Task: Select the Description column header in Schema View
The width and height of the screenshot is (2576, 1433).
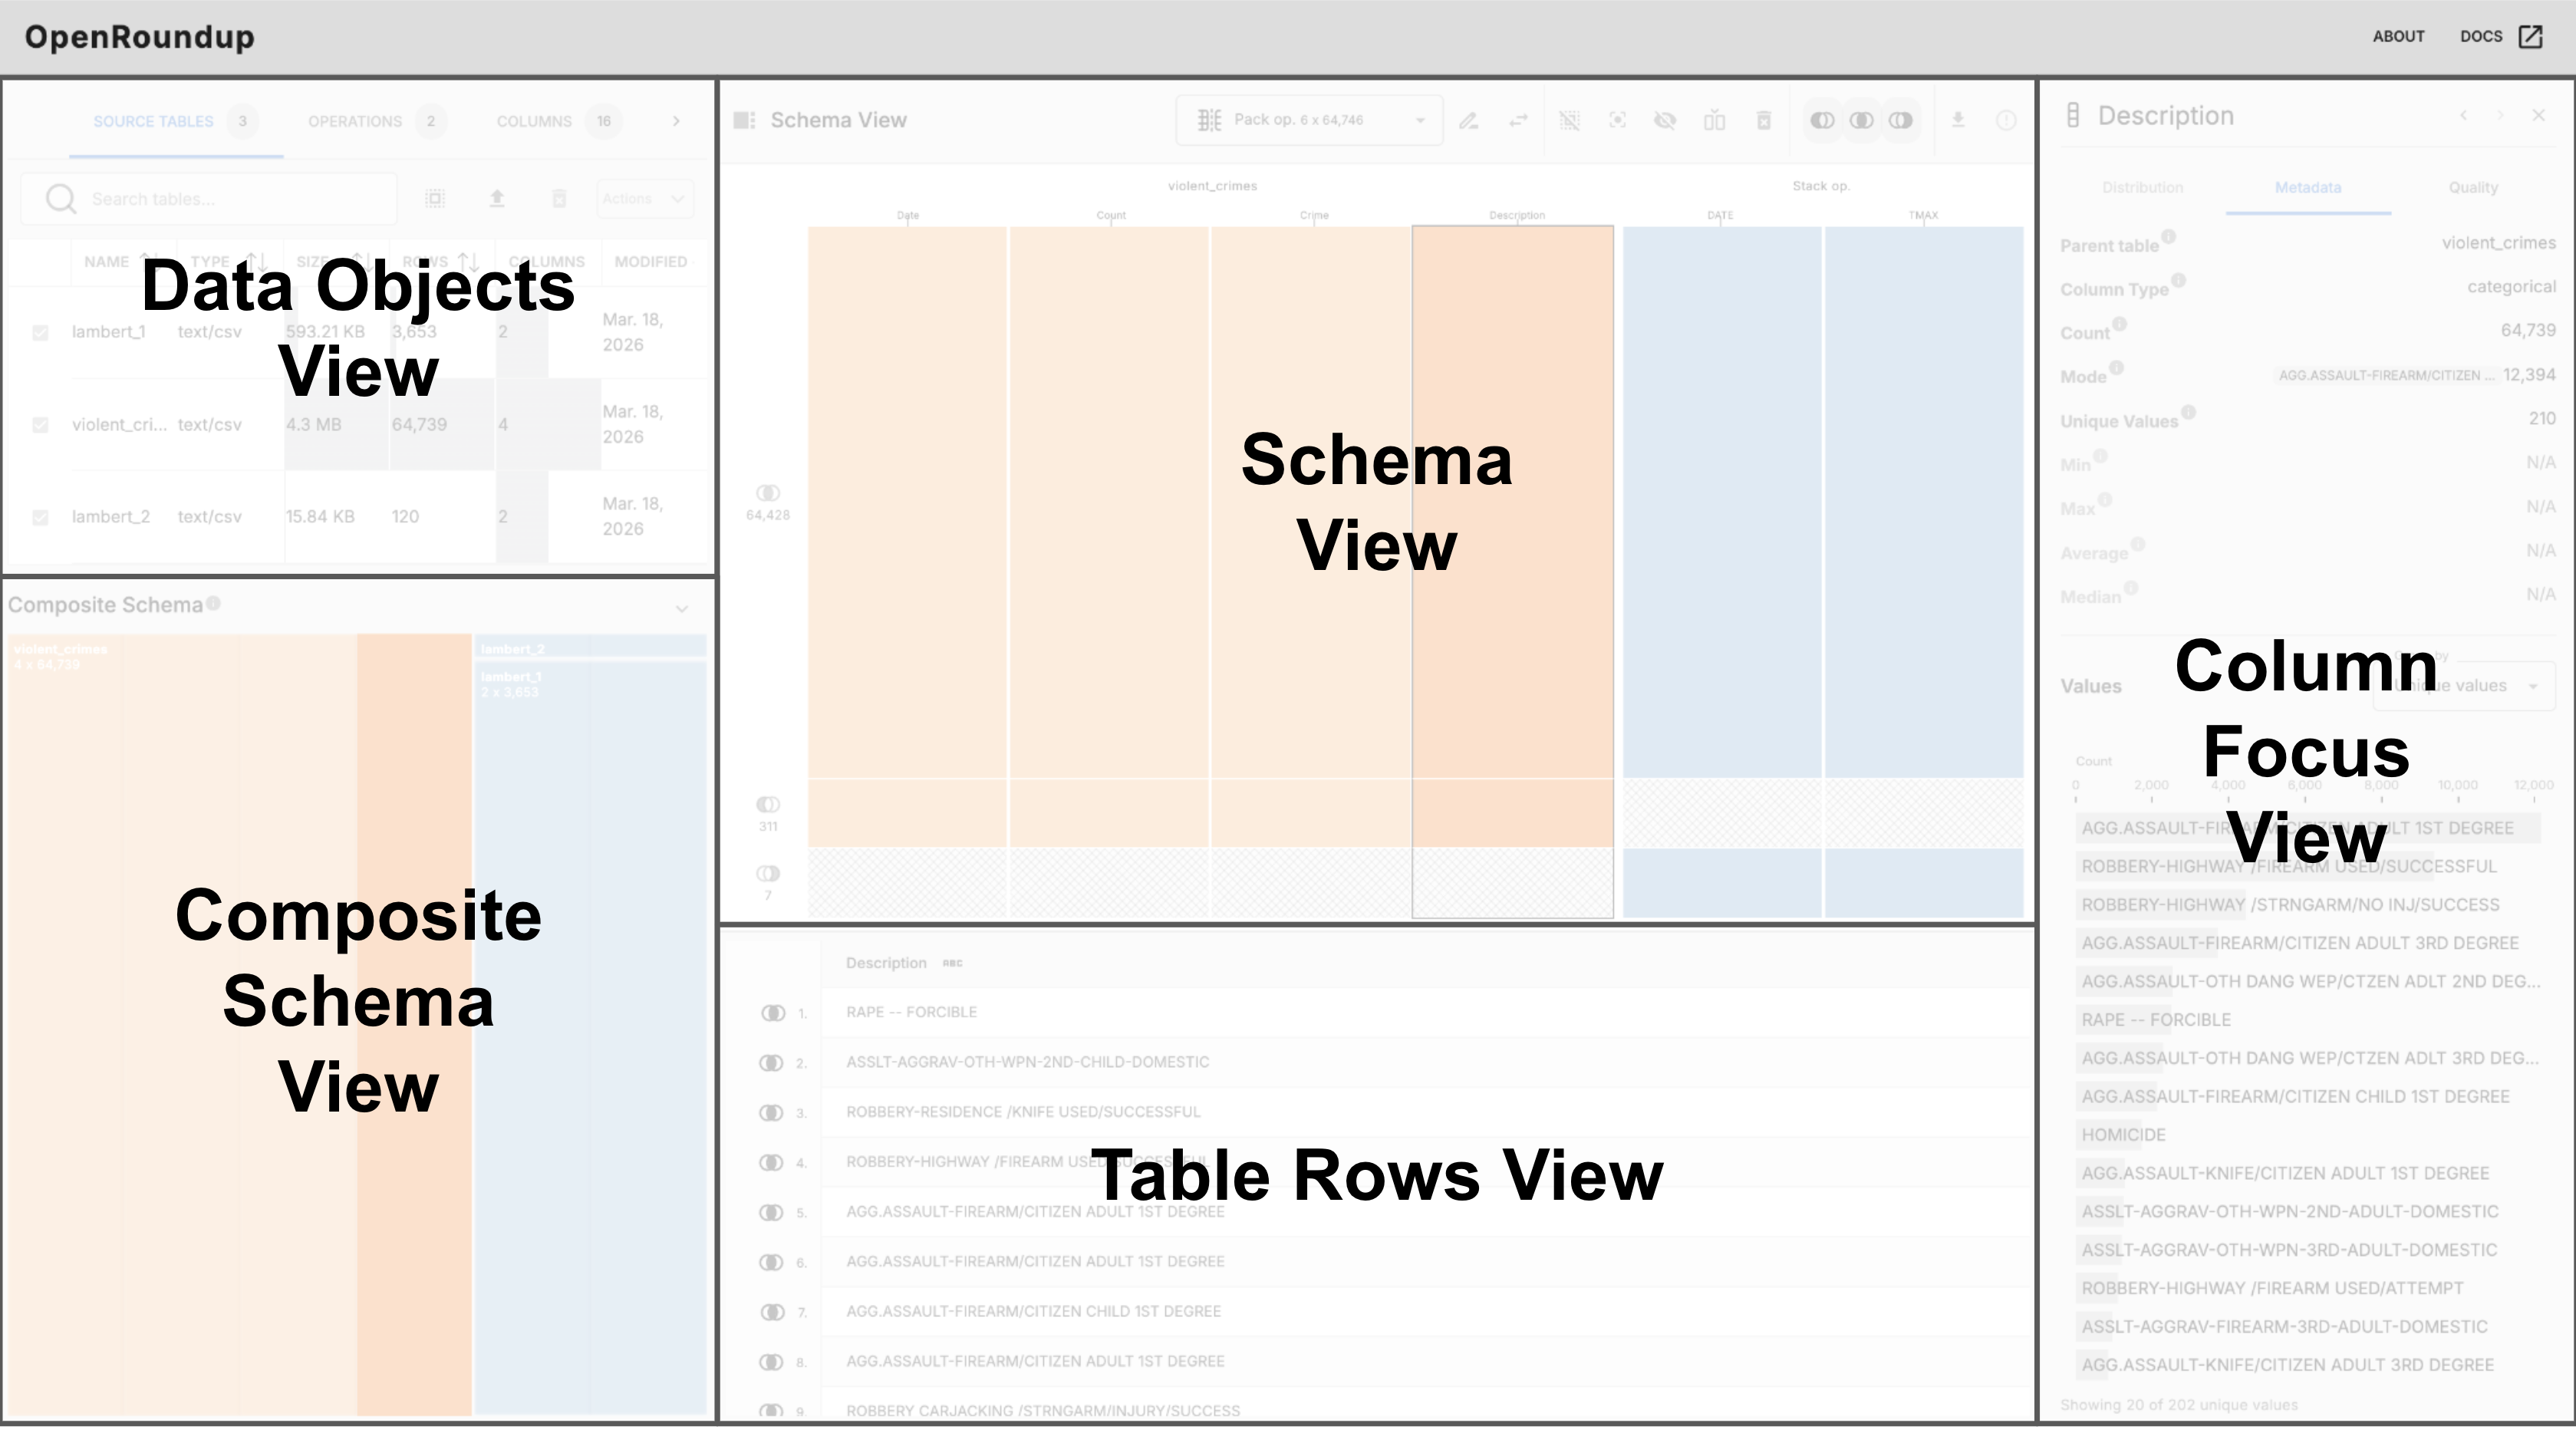Action: (x=1517, y=215)
